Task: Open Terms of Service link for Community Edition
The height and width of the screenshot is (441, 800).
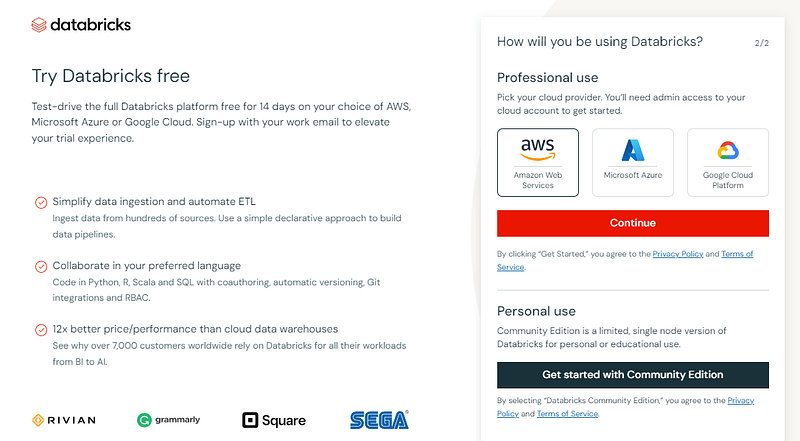Action: 567,413
